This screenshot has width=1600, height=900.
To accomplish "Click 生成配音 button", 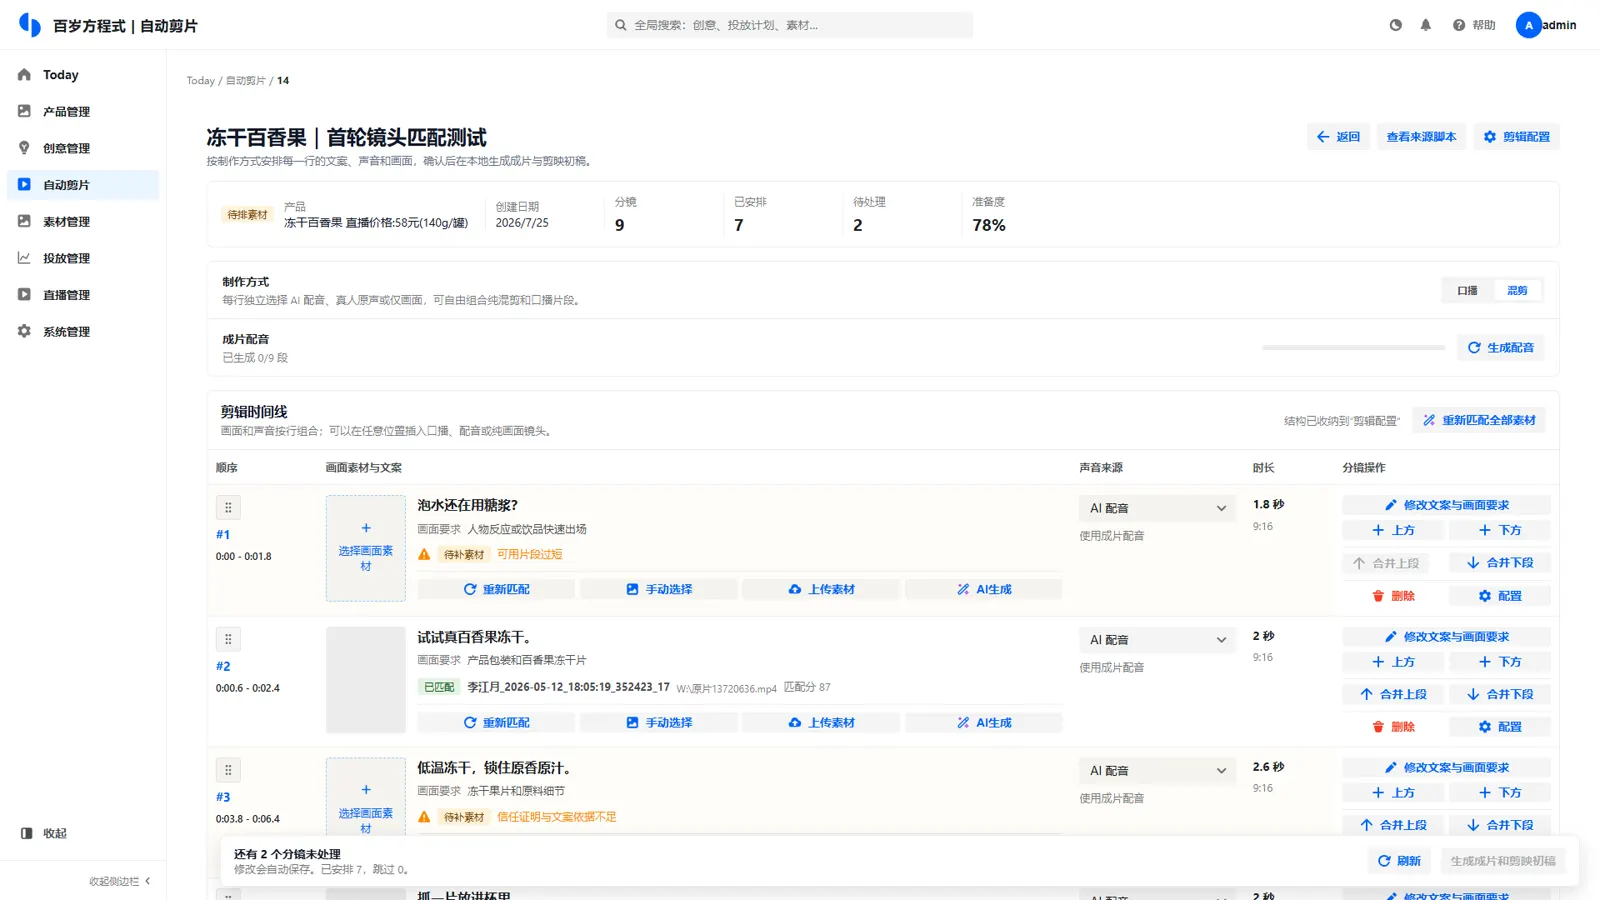I will [1500, 348].
